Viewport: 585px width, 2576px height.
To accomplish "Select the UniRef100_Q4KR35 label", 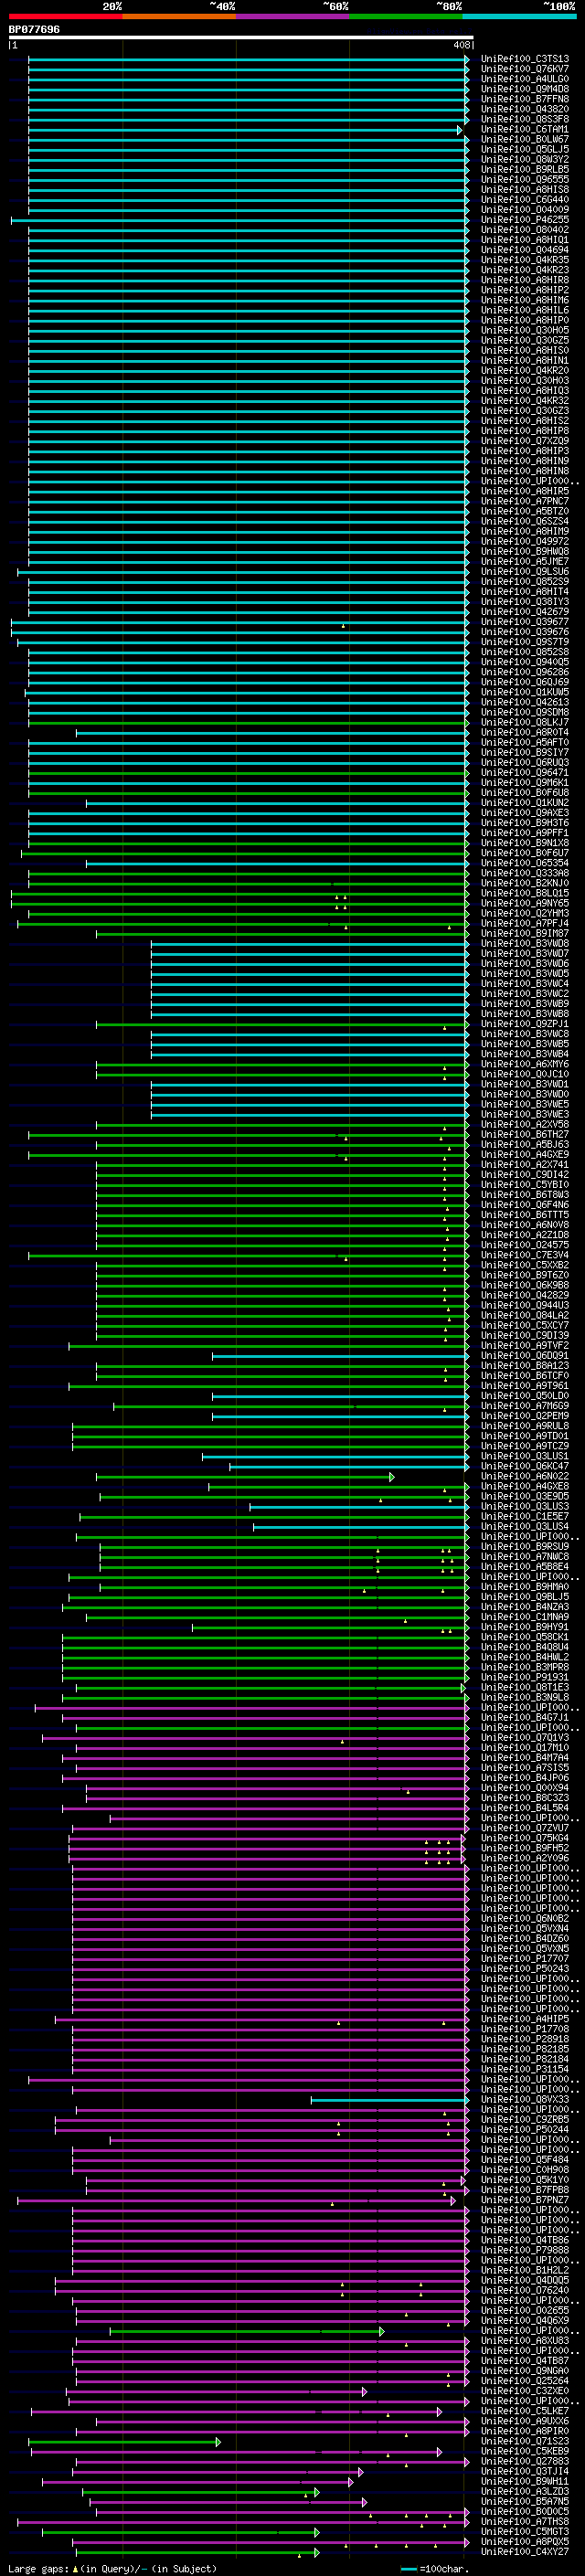I will (x=525, y=260).
